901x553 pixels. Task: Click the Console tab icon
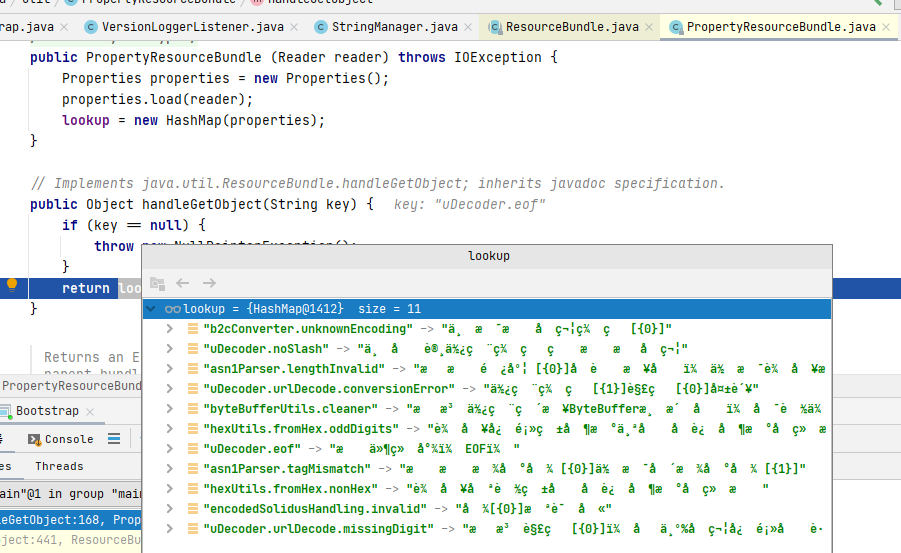pos(34,440)
